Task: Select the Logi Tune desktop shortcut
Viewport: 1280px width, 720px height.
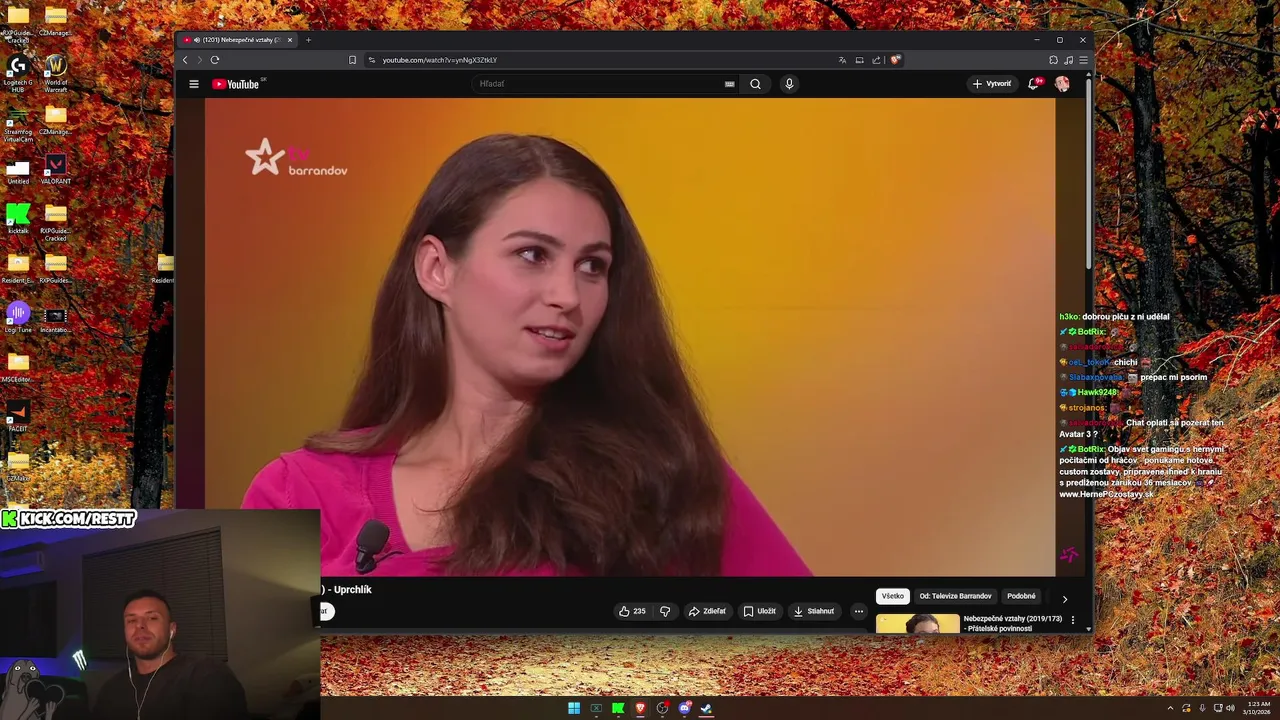Action: click(x=18, y=318)
